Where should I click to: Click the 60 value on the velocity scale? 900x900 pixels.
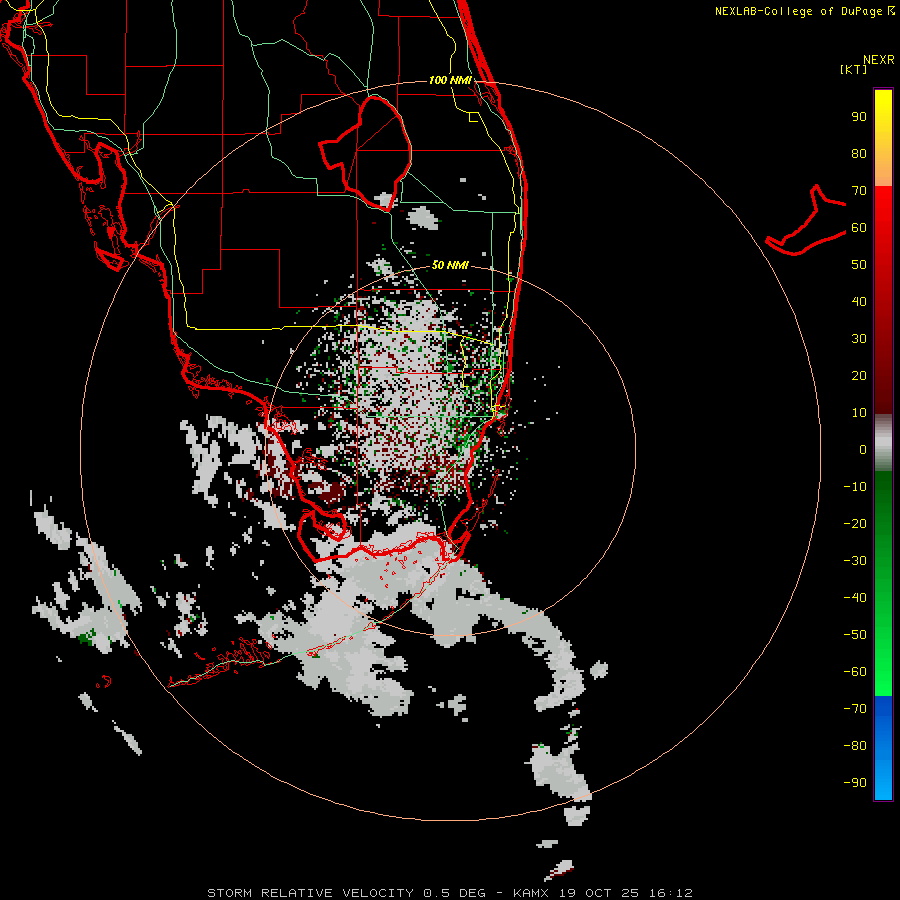pyautogui.click(x=859, y=228)
